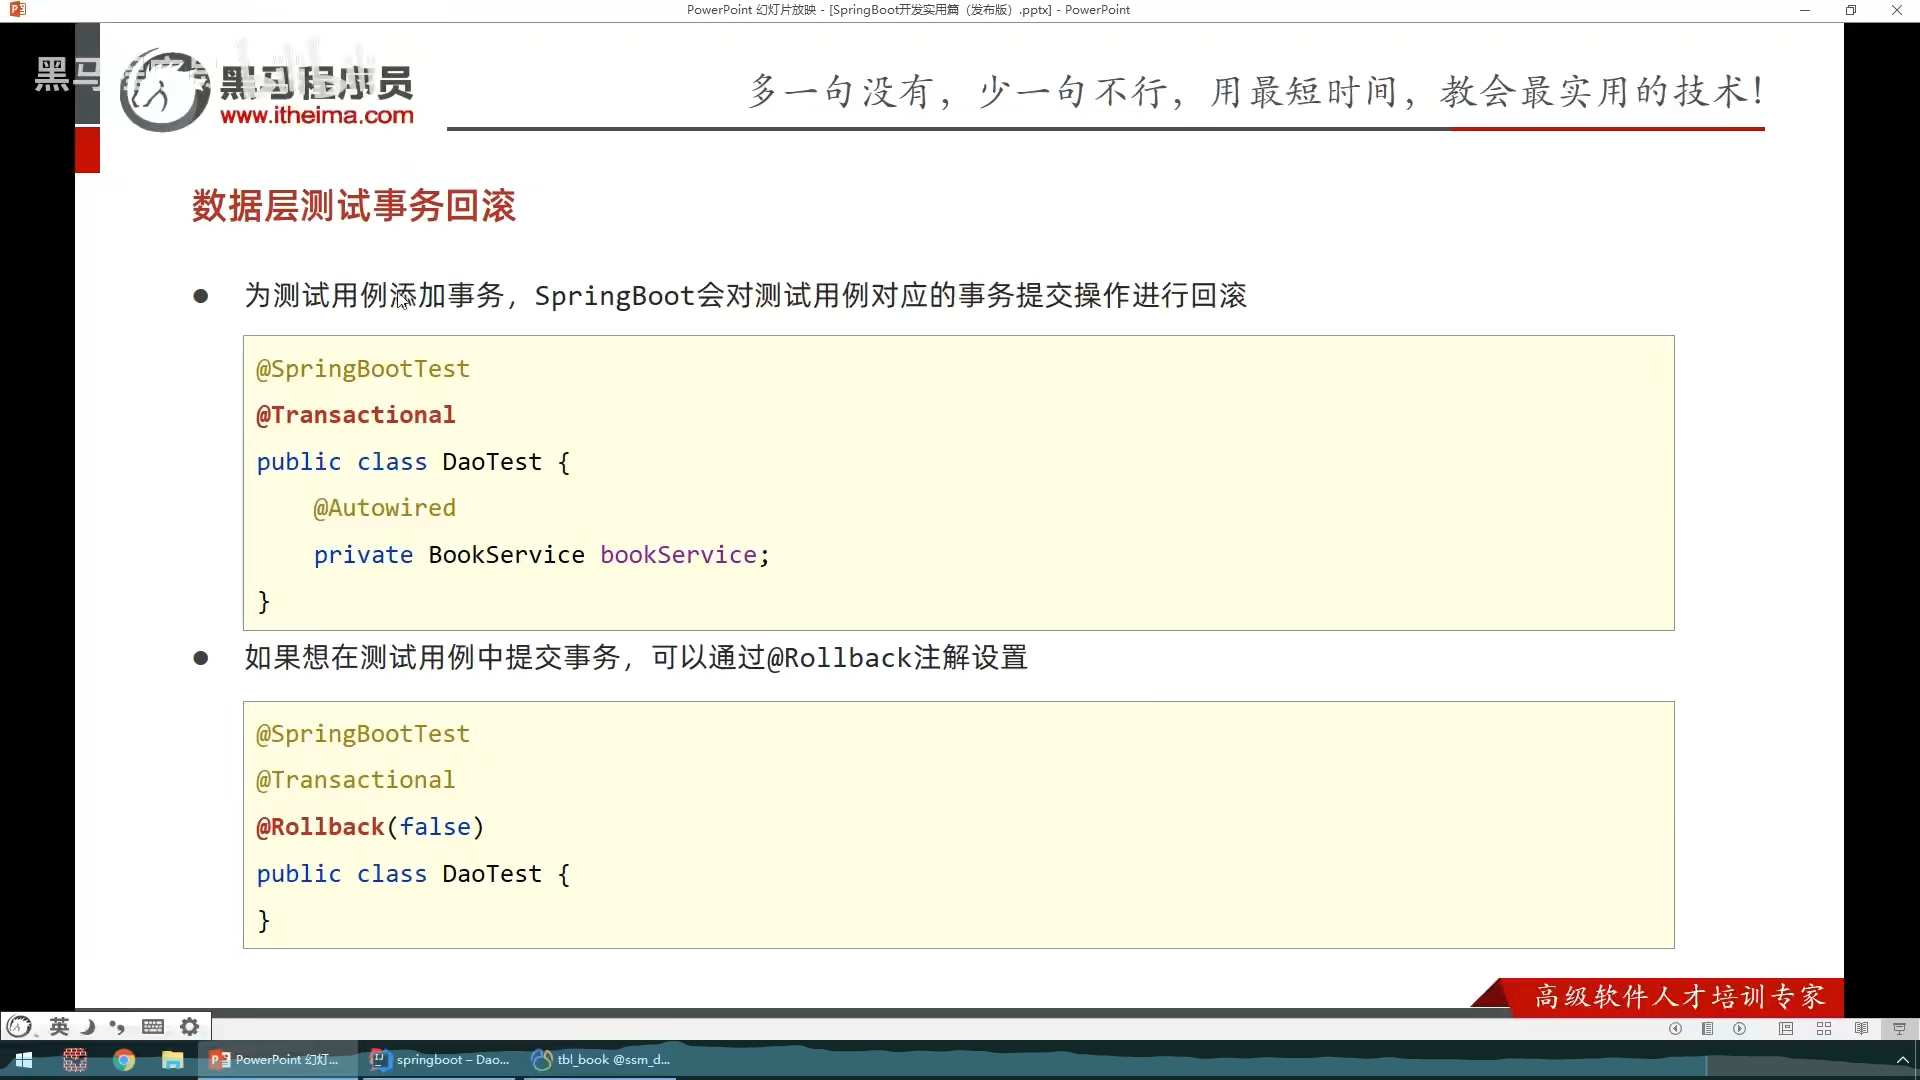Click the Slide Show presentation view icon
The height and width of the screenshot is (1080, 1920).
[x=1899, y=1028]
